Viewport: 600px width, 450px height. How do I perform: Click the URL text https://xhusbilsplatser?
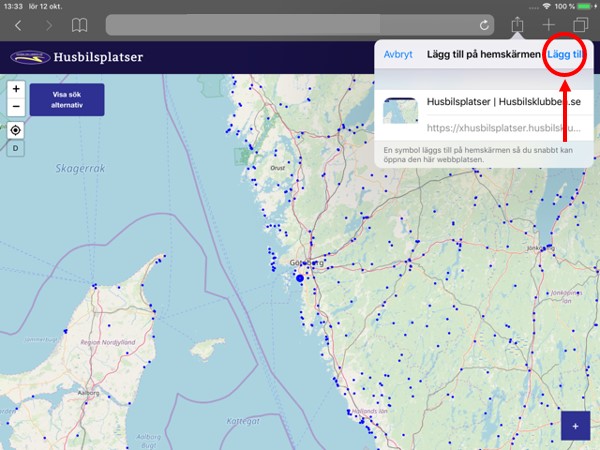click(x=504, y=127)
